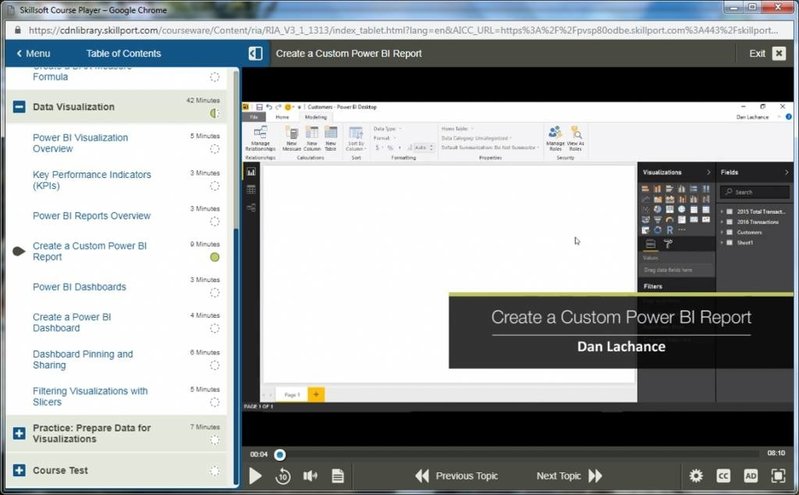Toggle closed captions CC
This screenshot has width=799, height=495.
click(x=723, y=476)
